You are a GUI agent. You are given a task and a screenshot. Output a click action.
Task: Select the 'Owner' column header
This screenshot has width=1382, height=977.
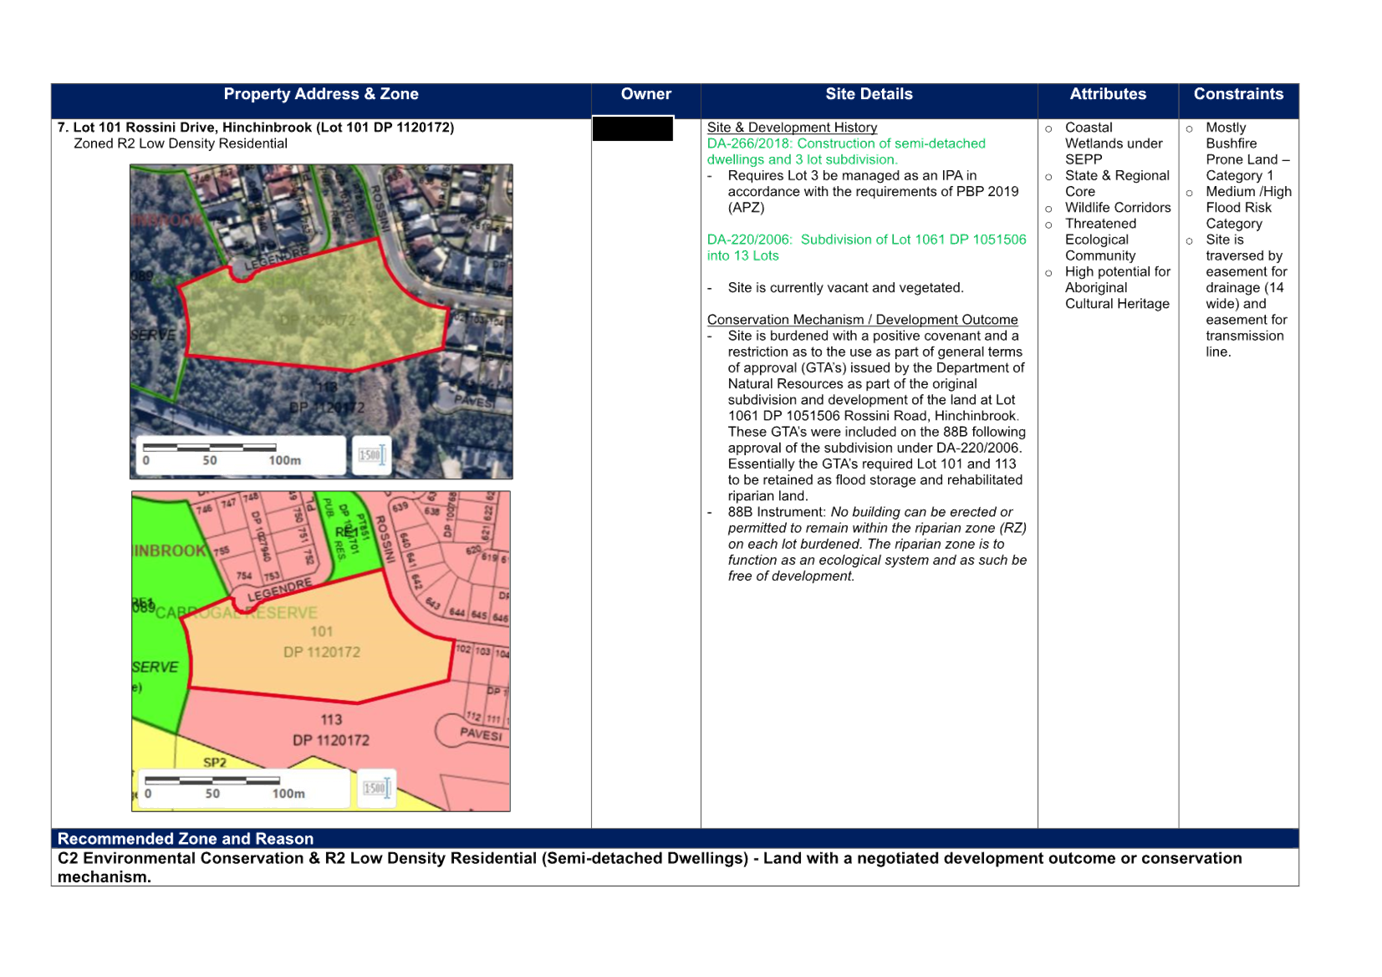(646, 94)
